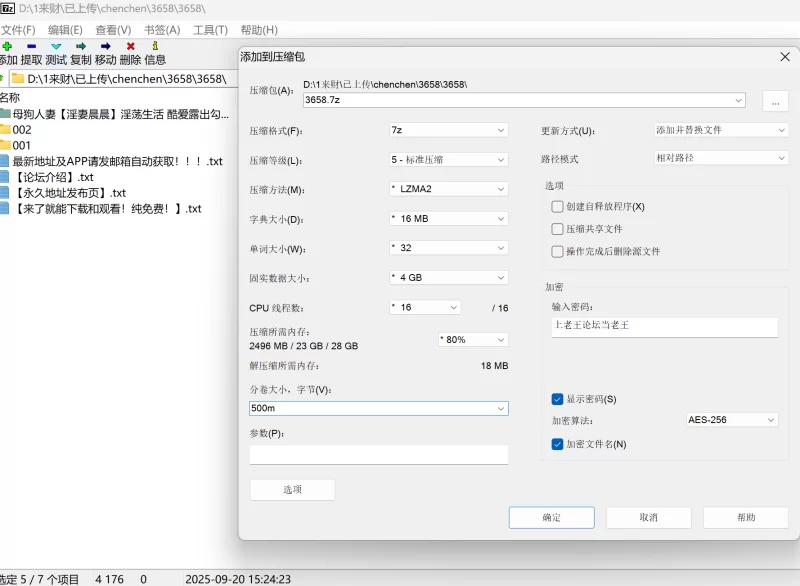This screenshot has height=586, width=800.
Task: Click the 参数(P) input field
Action: click(x=378, y=455)
